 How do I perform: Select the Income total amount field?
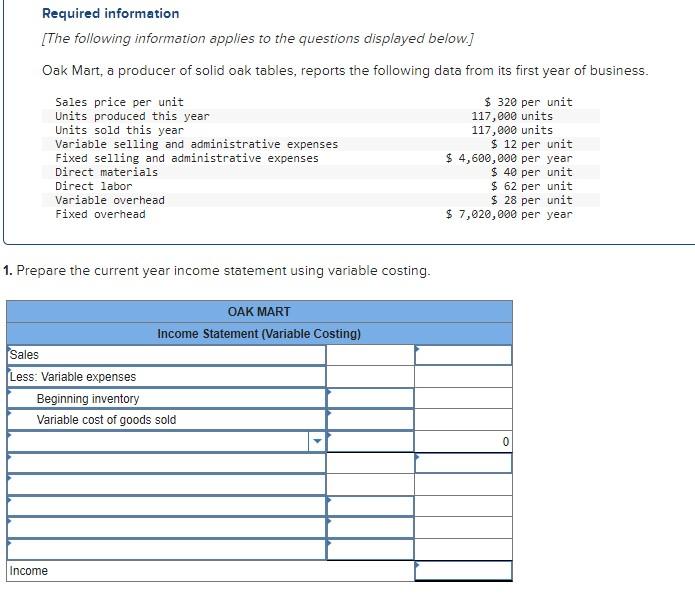(463, 570)
